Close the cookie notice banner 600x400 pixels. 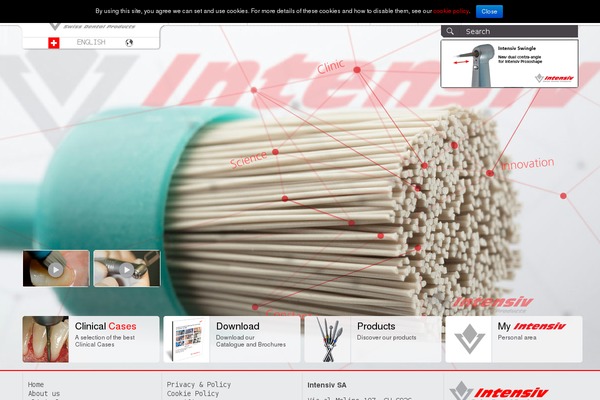[x=489, y=10]
